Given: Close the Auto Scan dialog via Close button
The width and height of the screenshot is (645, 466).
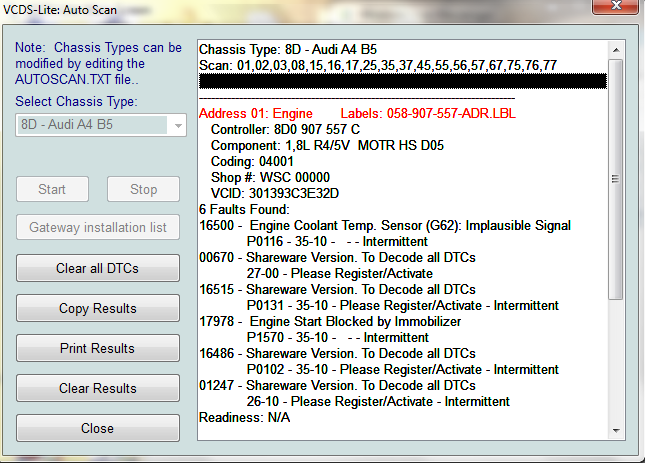Looking at the screenshot, I should 98,428.
